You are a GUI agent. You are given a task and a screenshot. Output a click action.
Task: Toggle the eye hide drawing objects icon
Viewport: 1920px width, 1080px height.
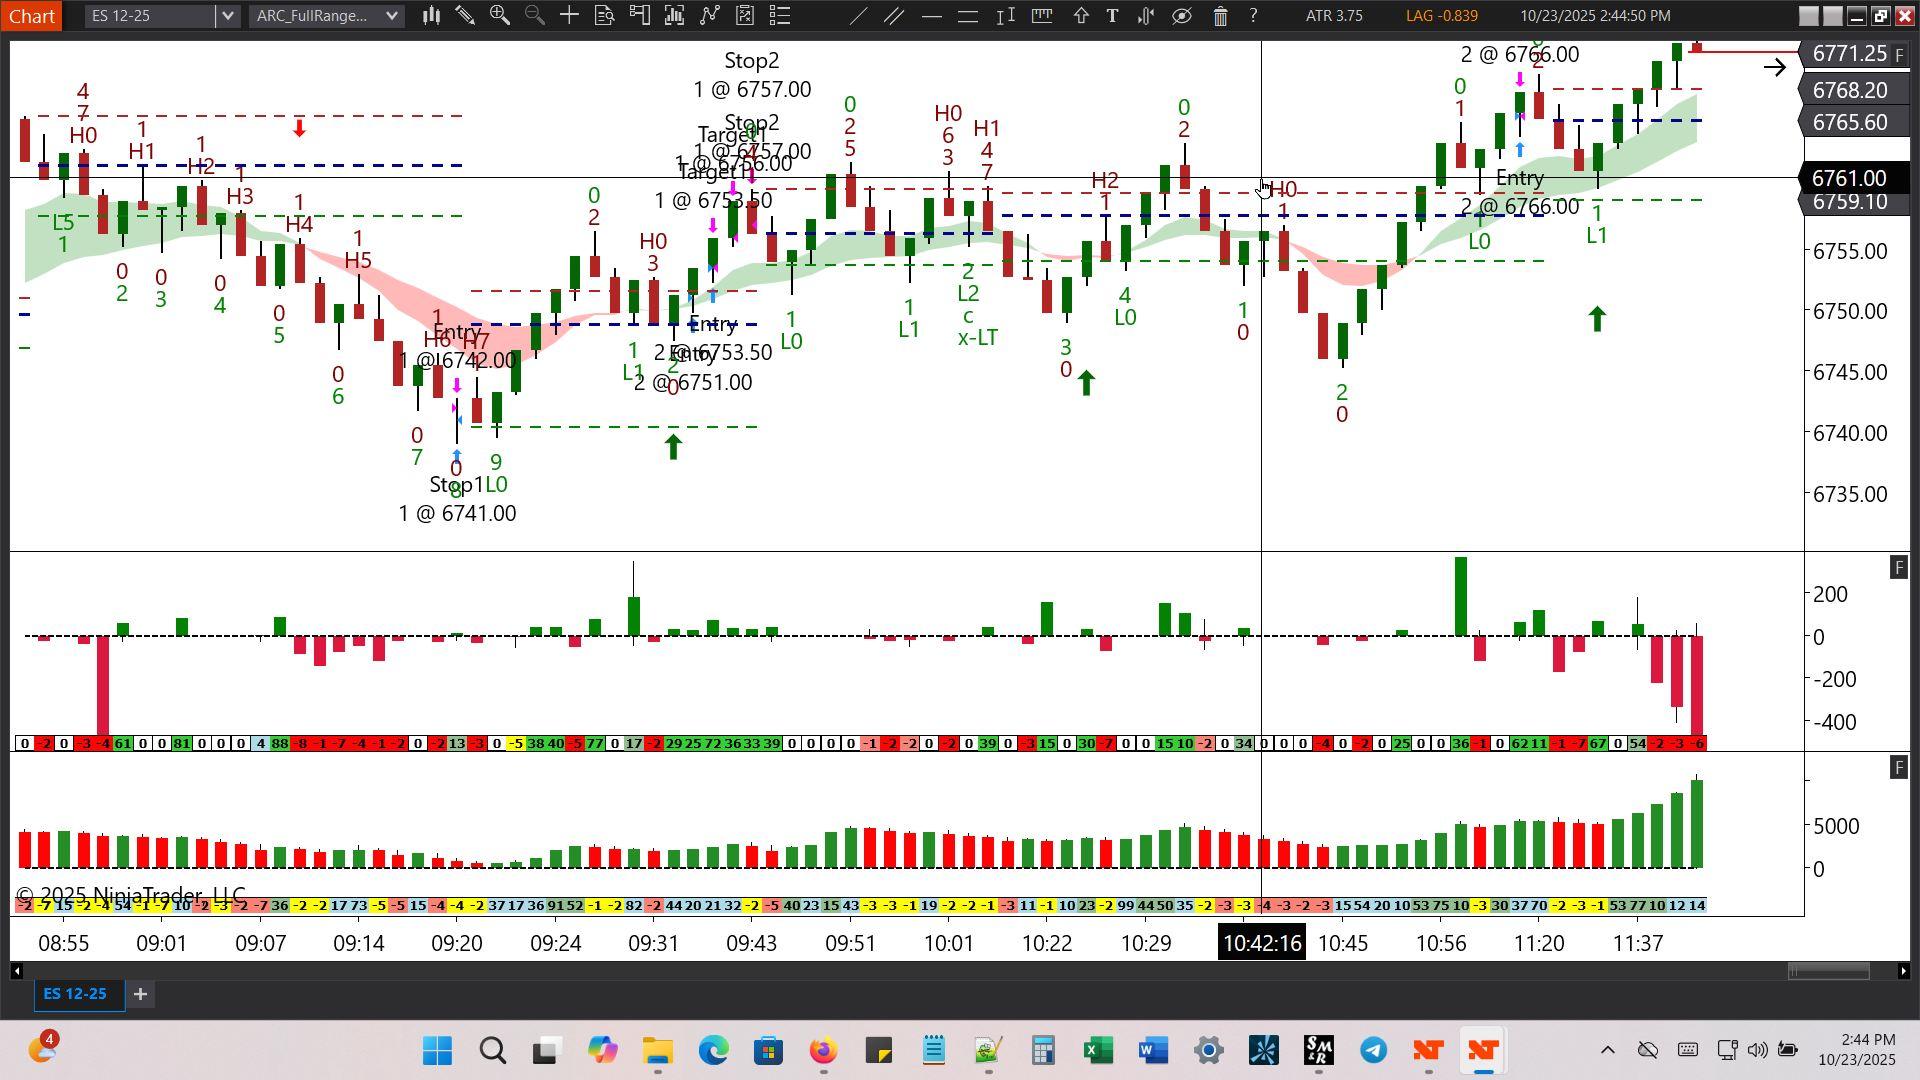tap(1182, 16)
